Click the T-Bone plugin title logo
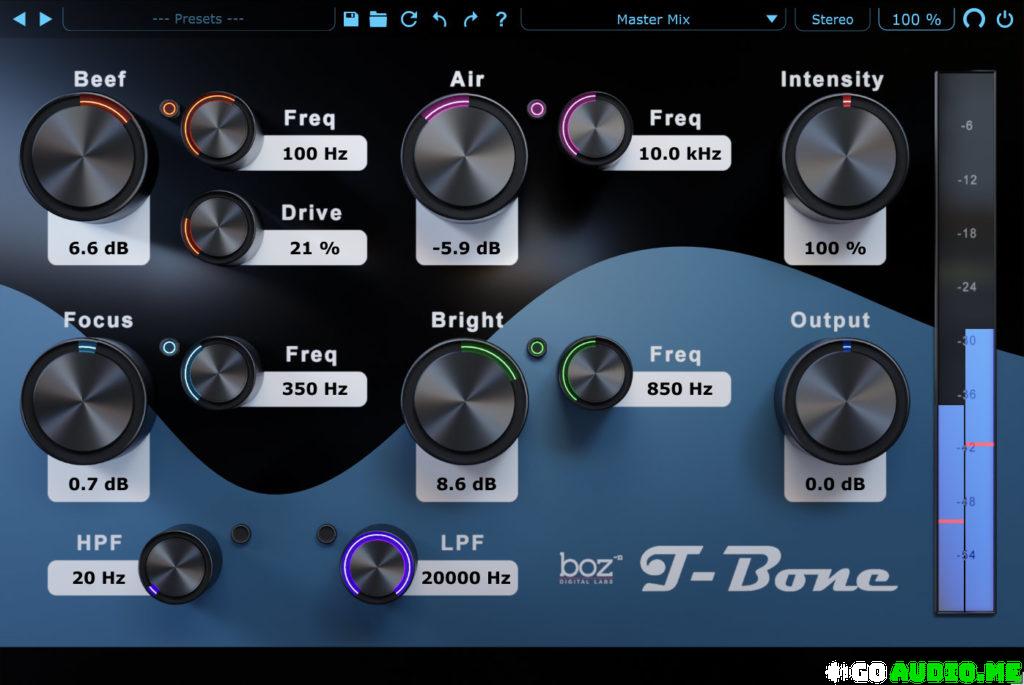This screenshot has height=685, width=1024. coord(768,569)
